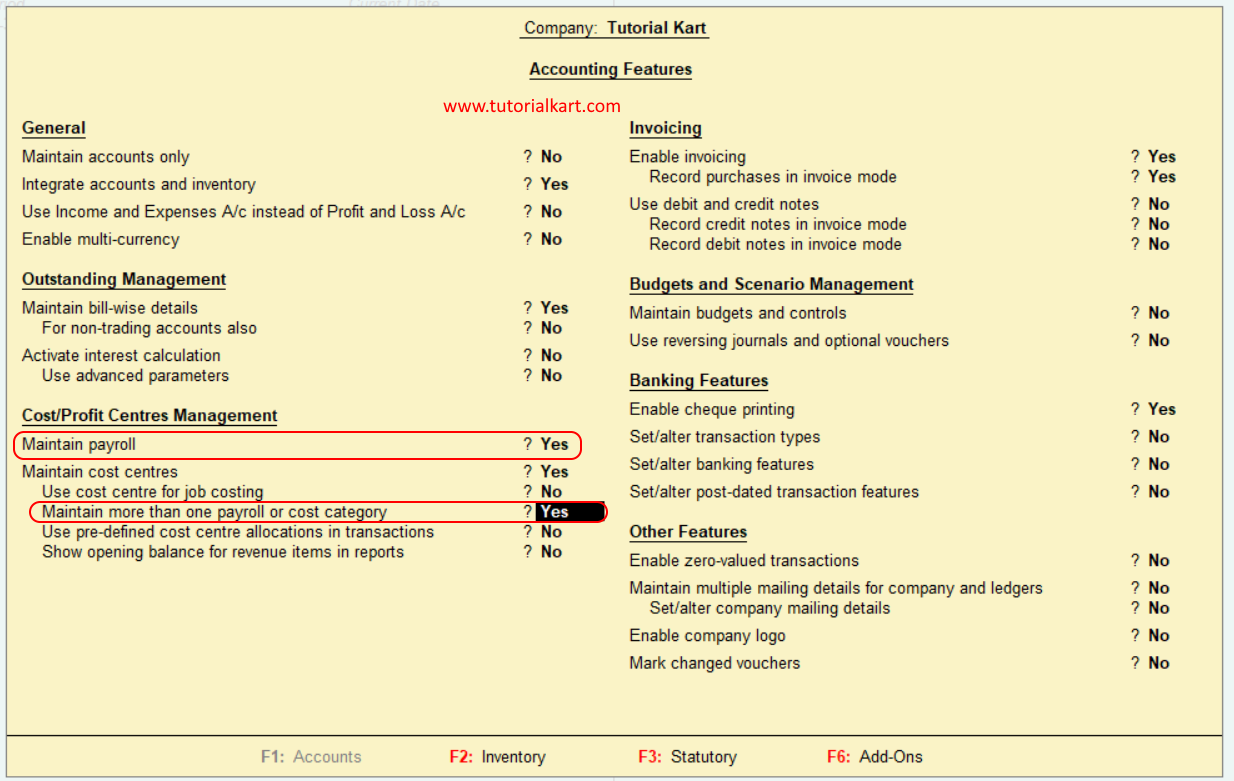Open F6: Add-Ons features
This screenshot has width=1234, height=781.
pyautogui.click(x=875, y=757)
